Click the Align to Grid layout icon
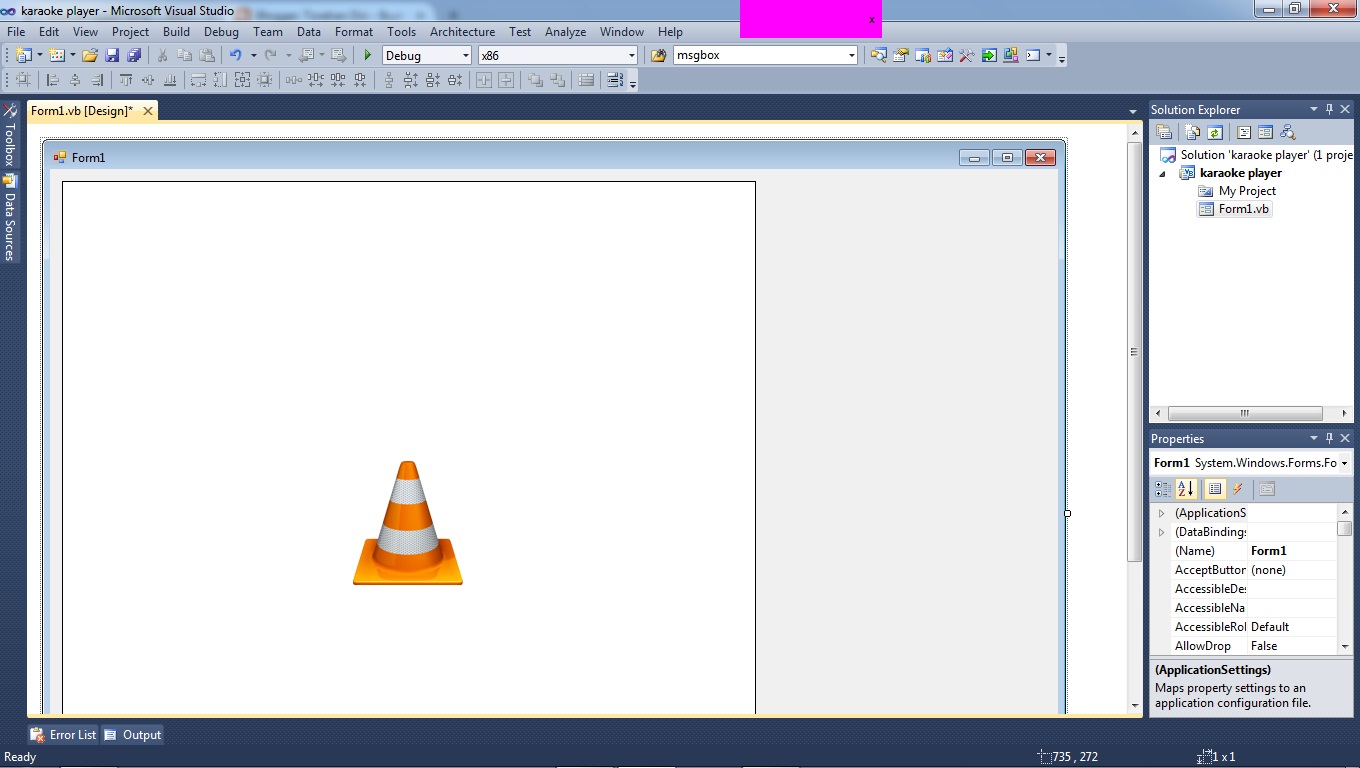1360x768 pixels. click(23, 80)
